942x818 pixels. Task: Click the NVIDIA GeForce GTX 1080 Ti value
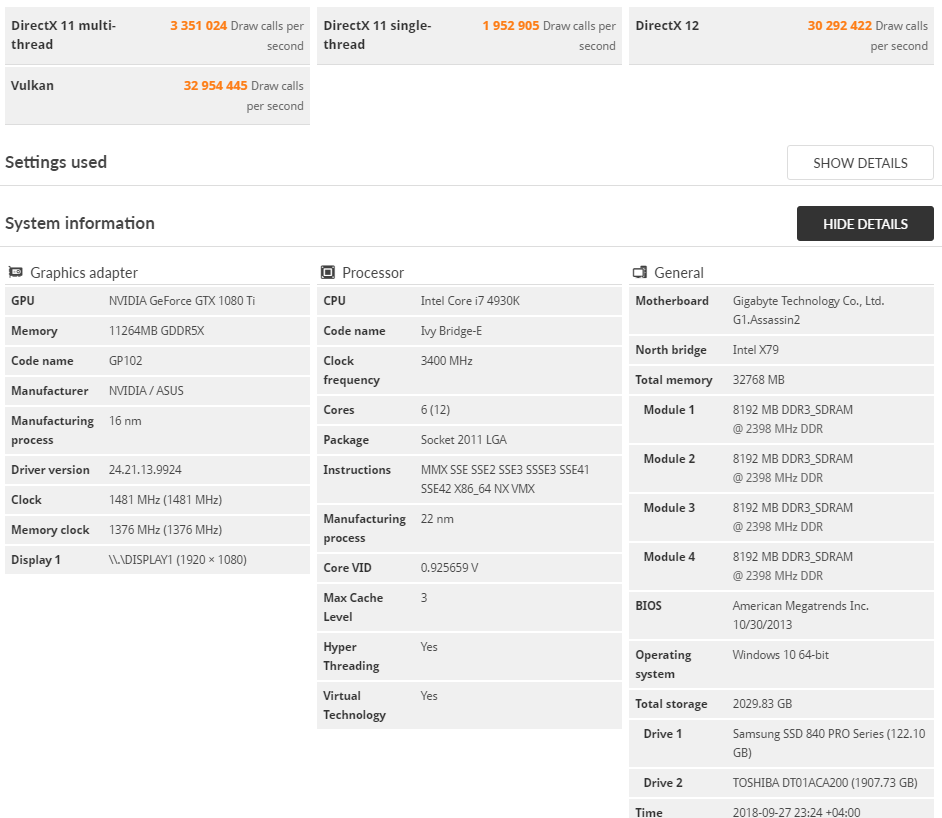click(x=181, y=301)
